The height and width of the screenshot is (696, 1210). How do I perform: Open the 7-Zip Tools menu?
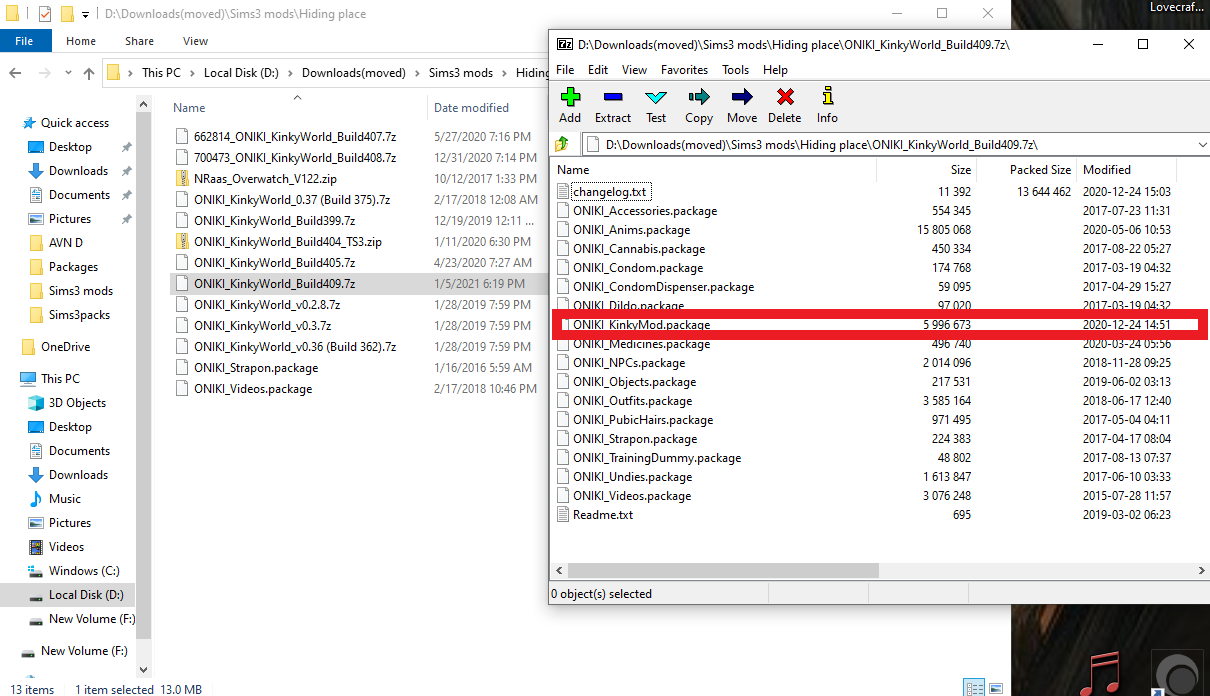click(x=735, y=70)
